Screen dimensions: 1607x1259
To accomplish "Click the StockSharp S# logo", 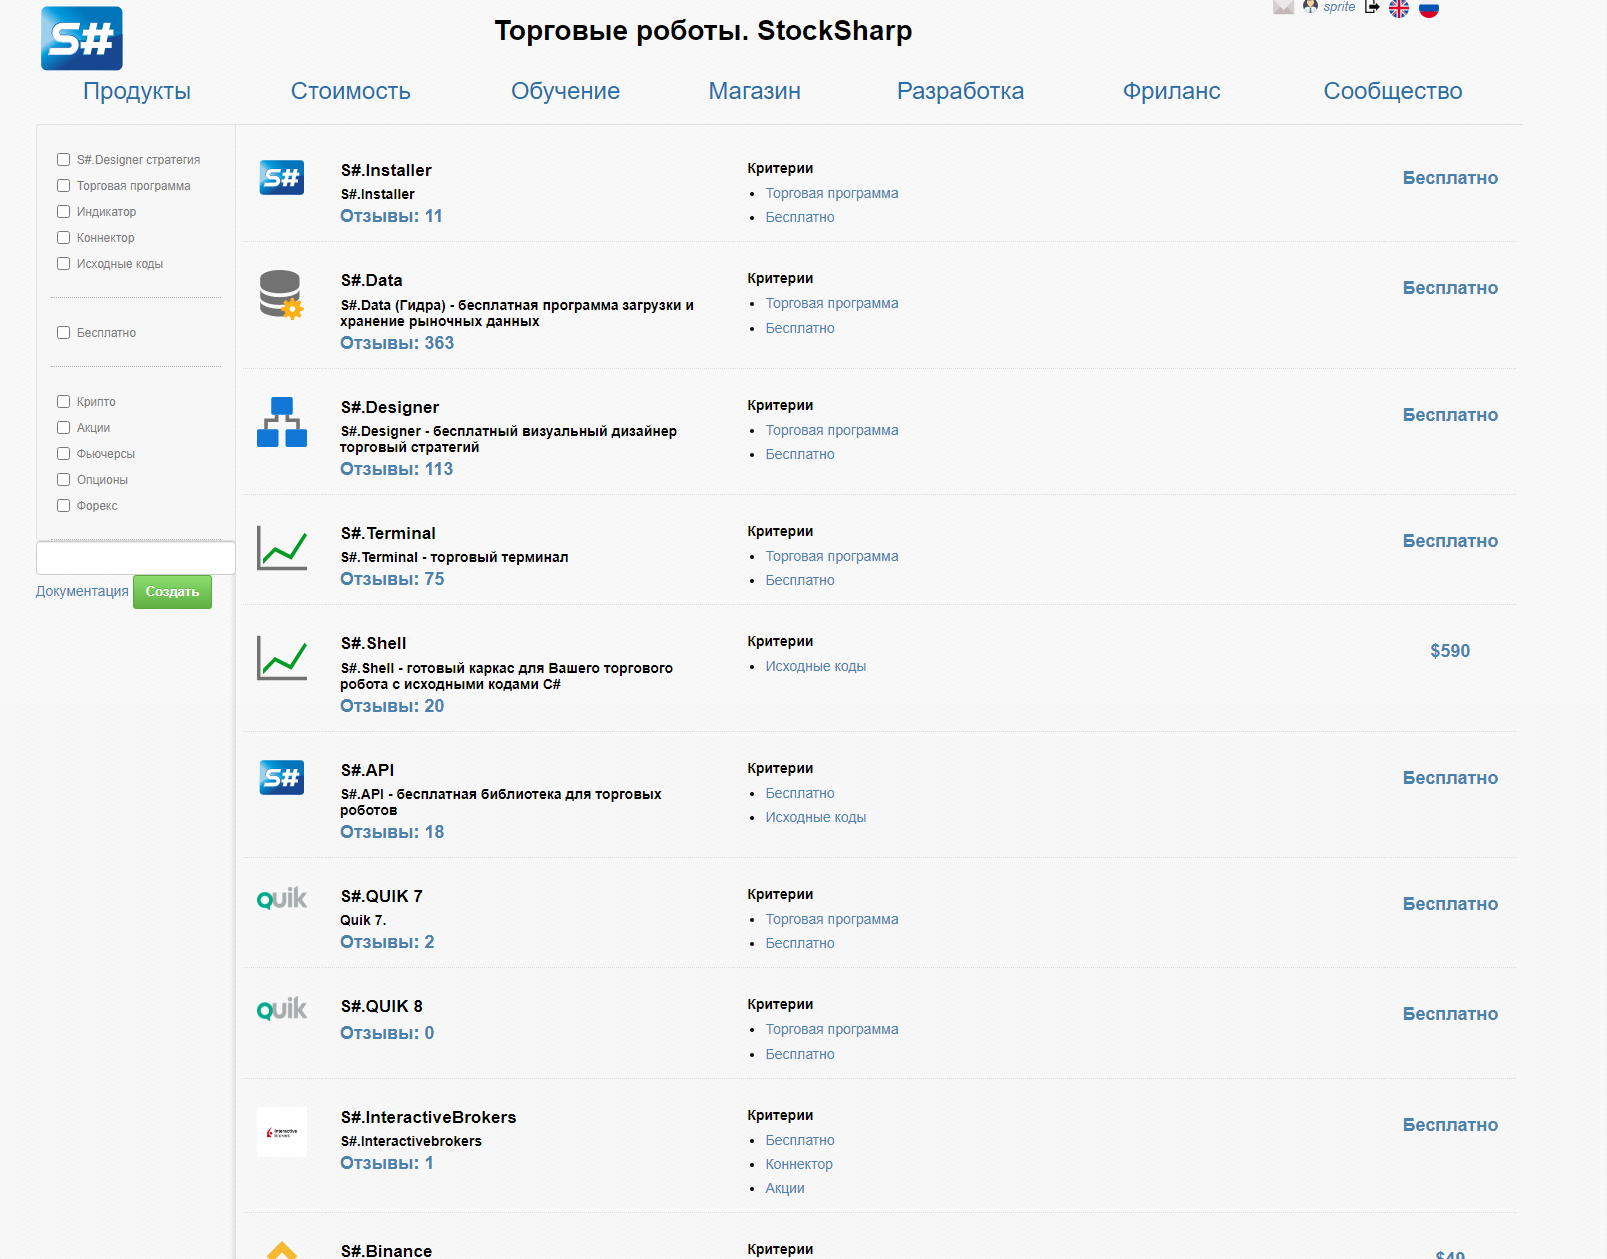I will pyautogui.click(x=81, y=38).
